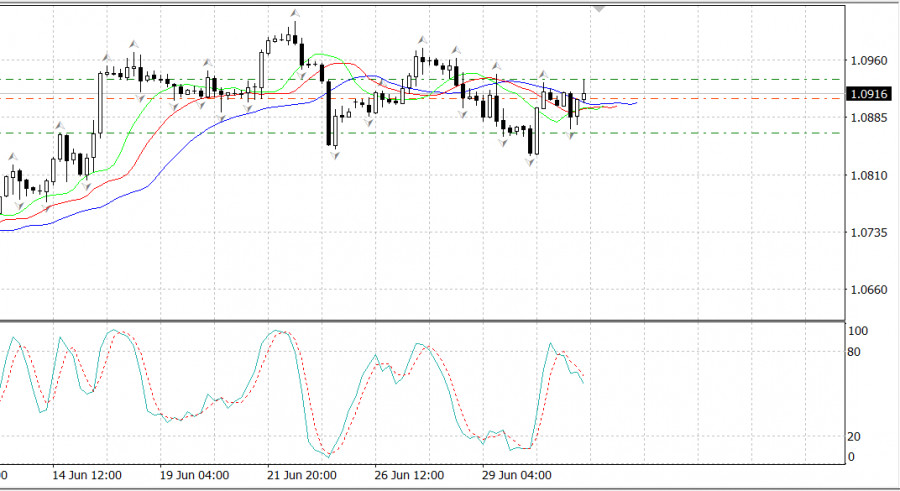Image resolution: width=900 pixels, height=491 pixels.
Task: Click the stochastic 0 scale label
Action: coord(853,457)
